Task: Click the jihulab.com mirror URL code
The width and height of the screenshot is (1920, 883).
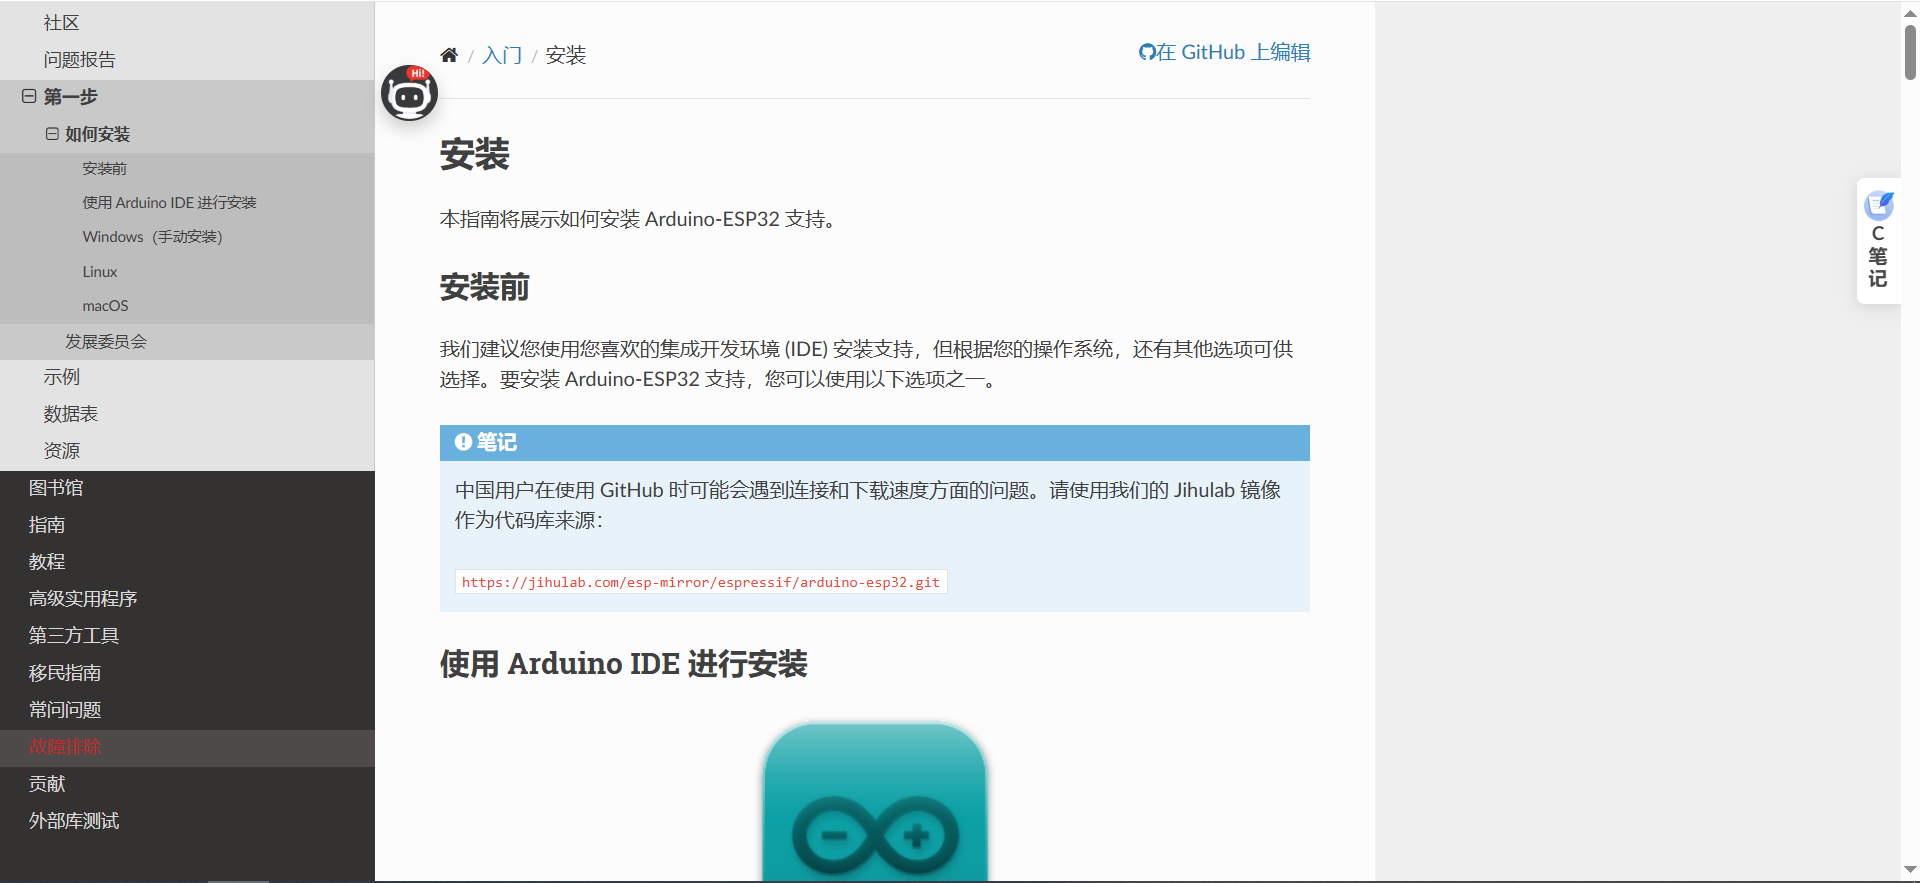Action: pyautogui.click(x=701, y=582)
